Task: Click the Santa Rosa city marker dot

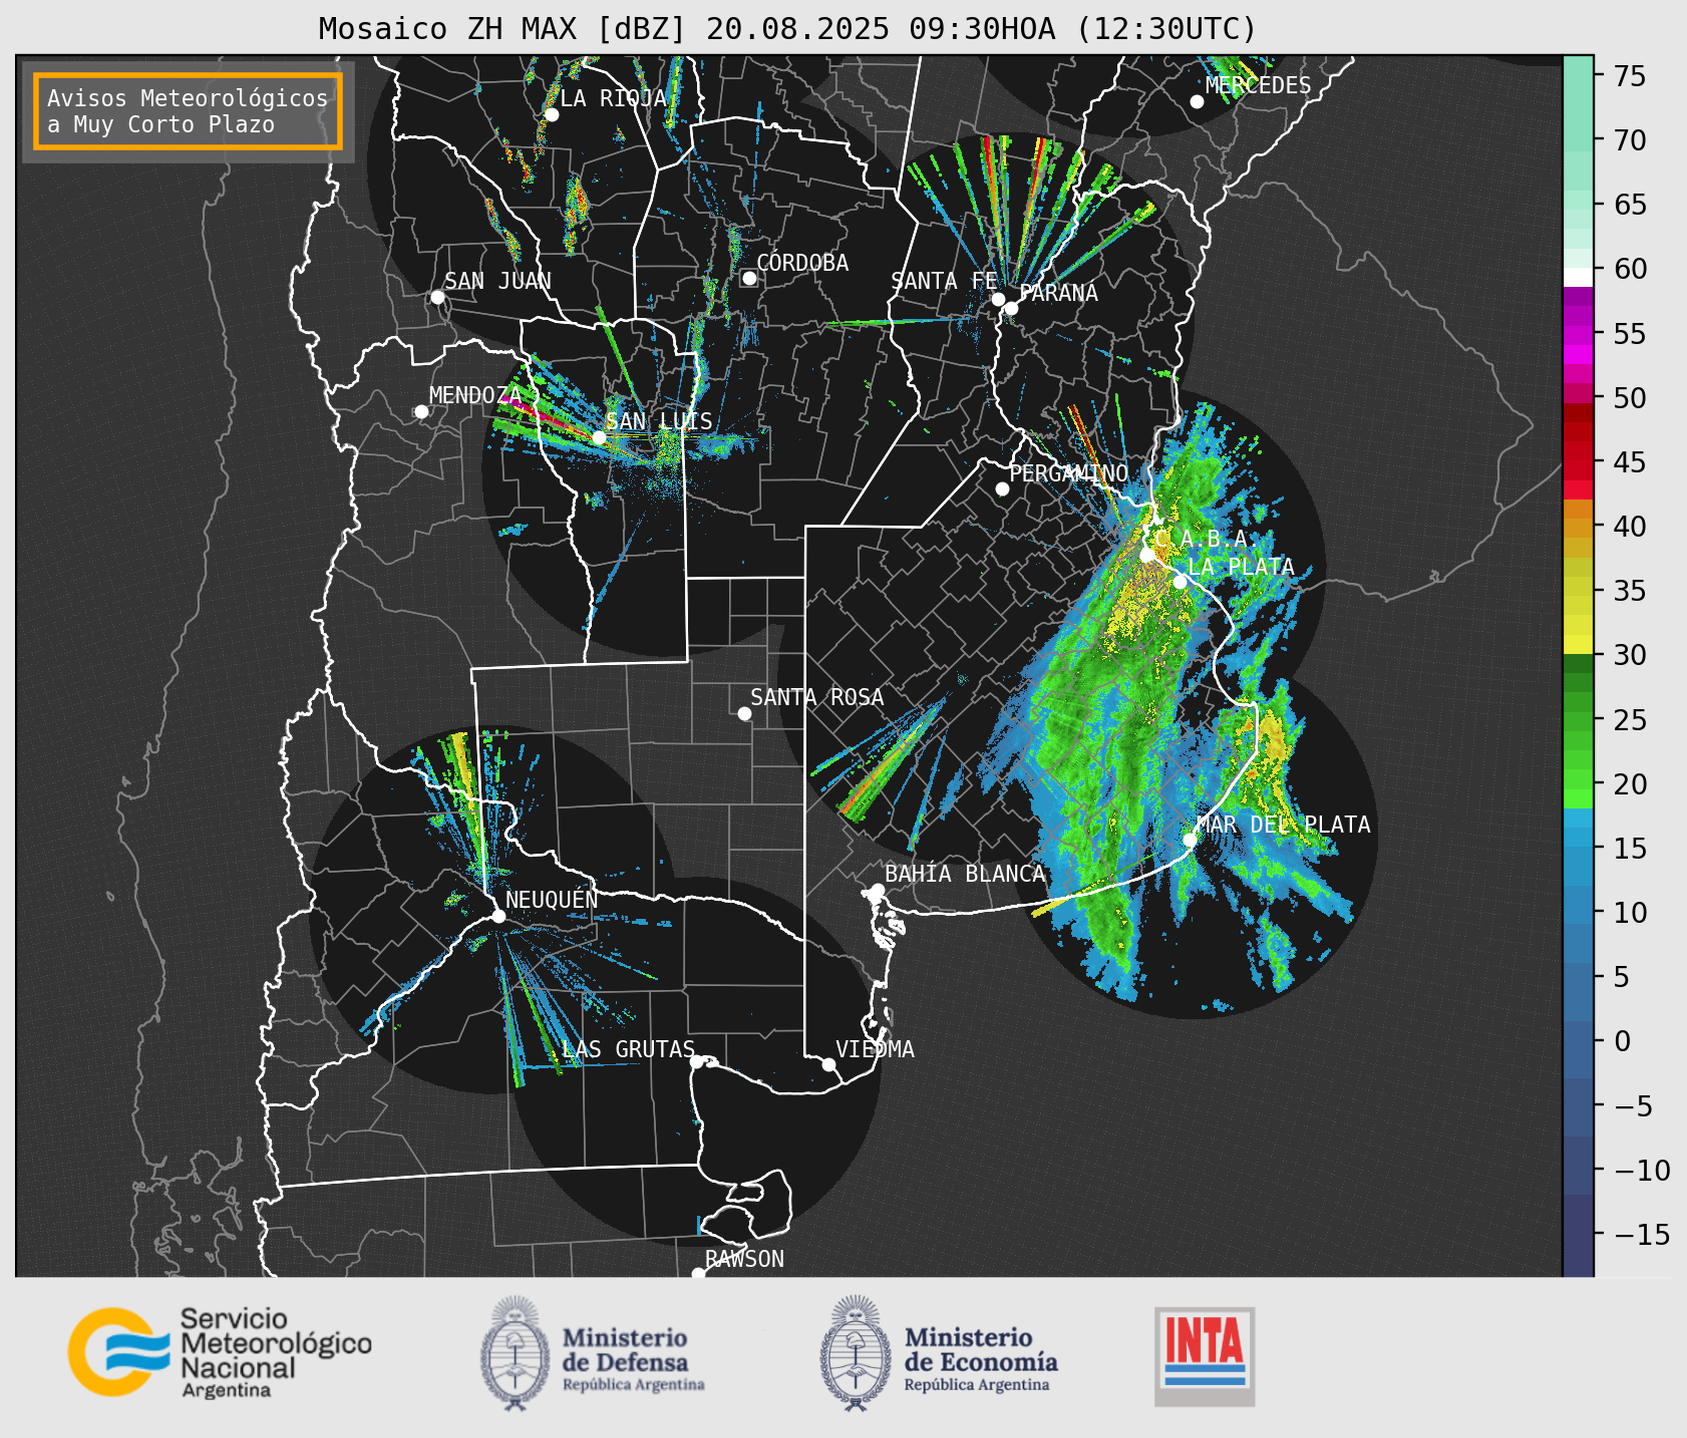Action: pos(744,713)
